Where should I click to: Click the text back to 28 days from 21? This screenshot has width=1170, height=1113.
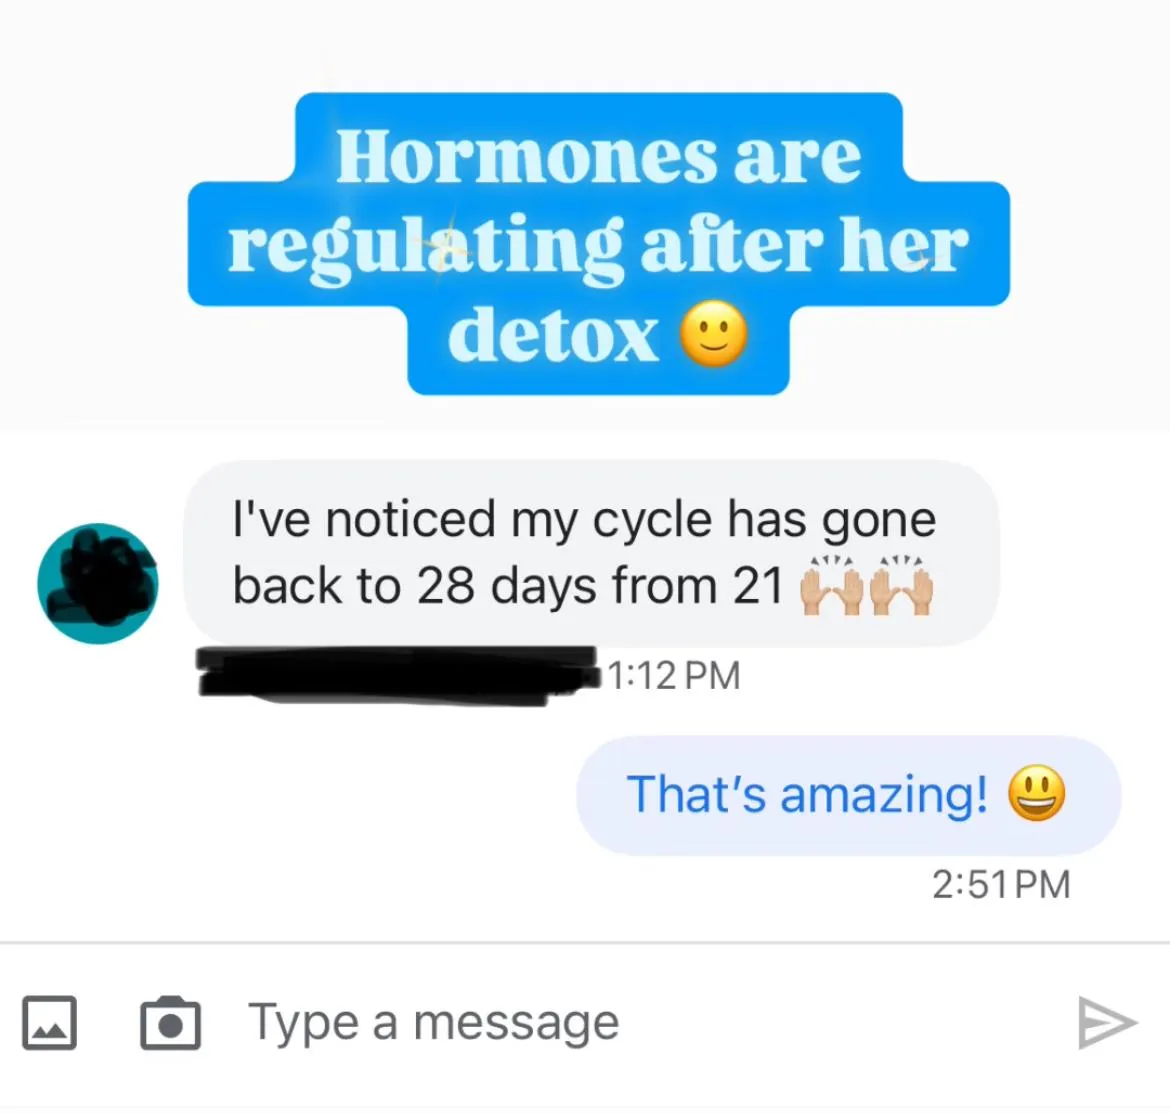507,586
